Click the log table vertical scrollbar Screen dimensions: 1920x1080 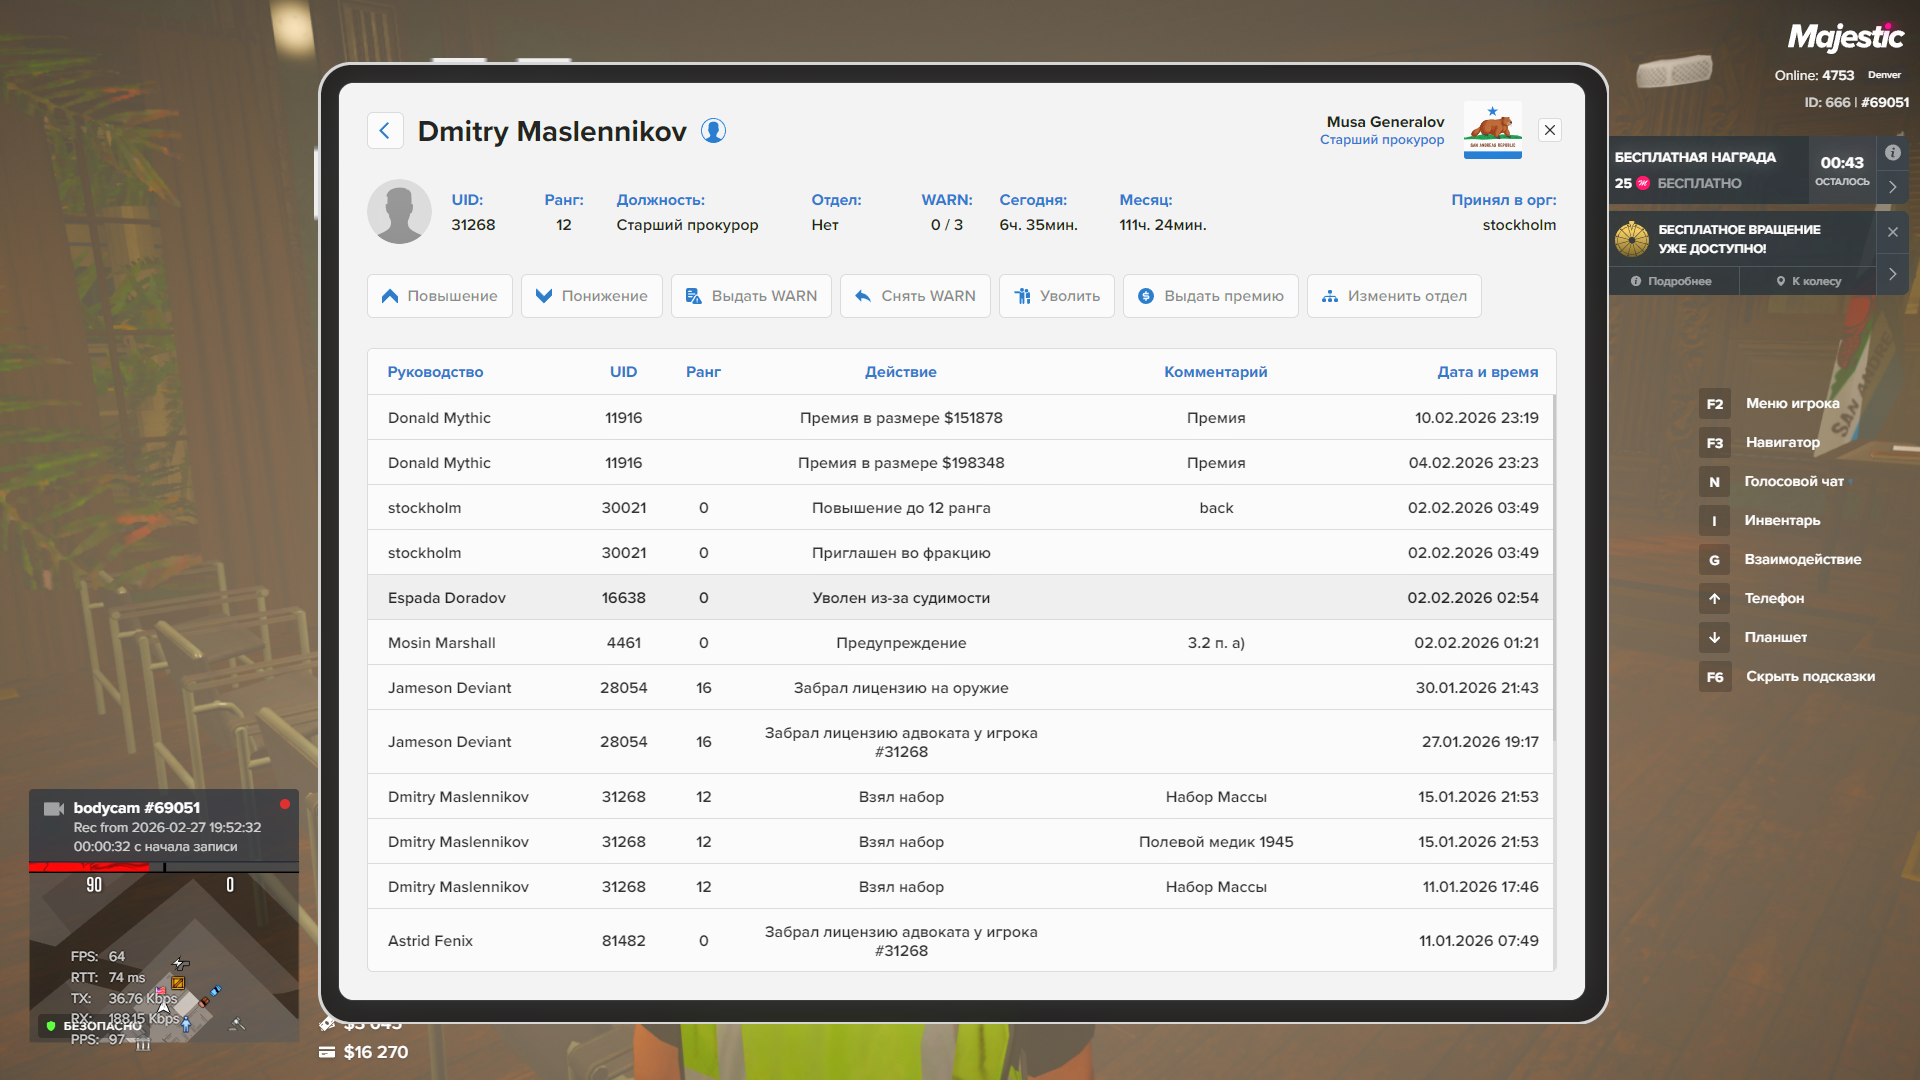(1554, 560)
